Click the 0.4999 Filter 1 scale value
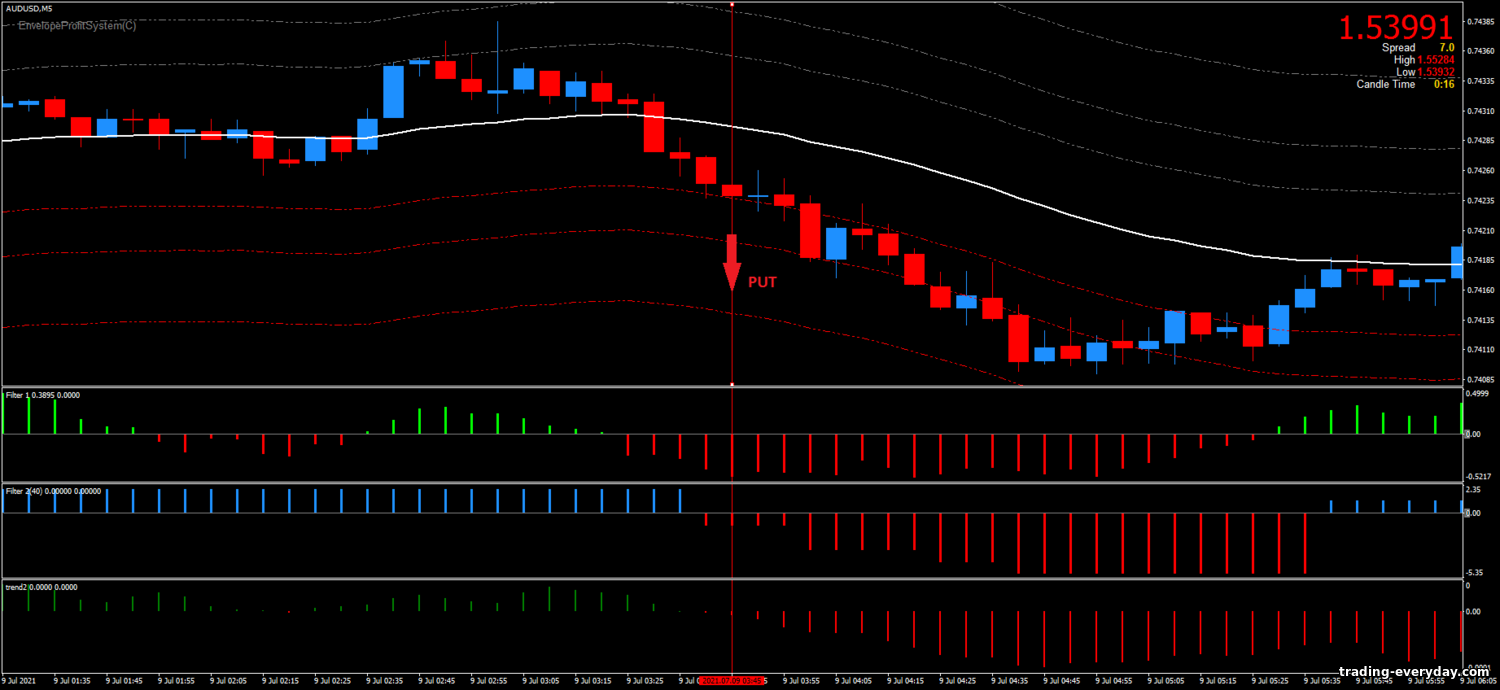The width and height of the screenshot is (1500, 690). 1477,394
